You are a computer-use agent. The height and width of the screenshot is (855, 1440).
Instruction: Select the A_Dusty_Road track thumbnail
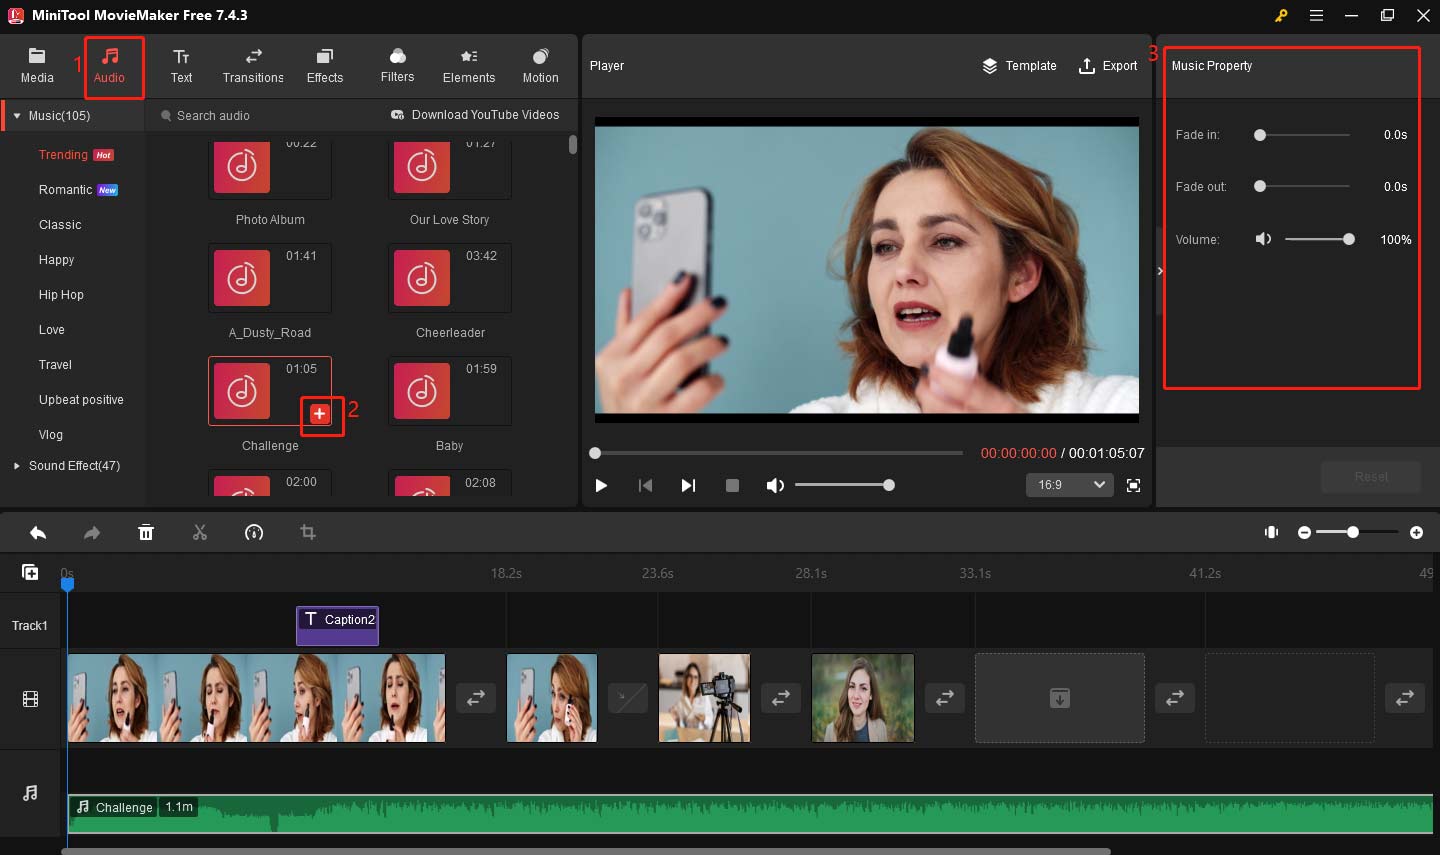tap(270, 278)
